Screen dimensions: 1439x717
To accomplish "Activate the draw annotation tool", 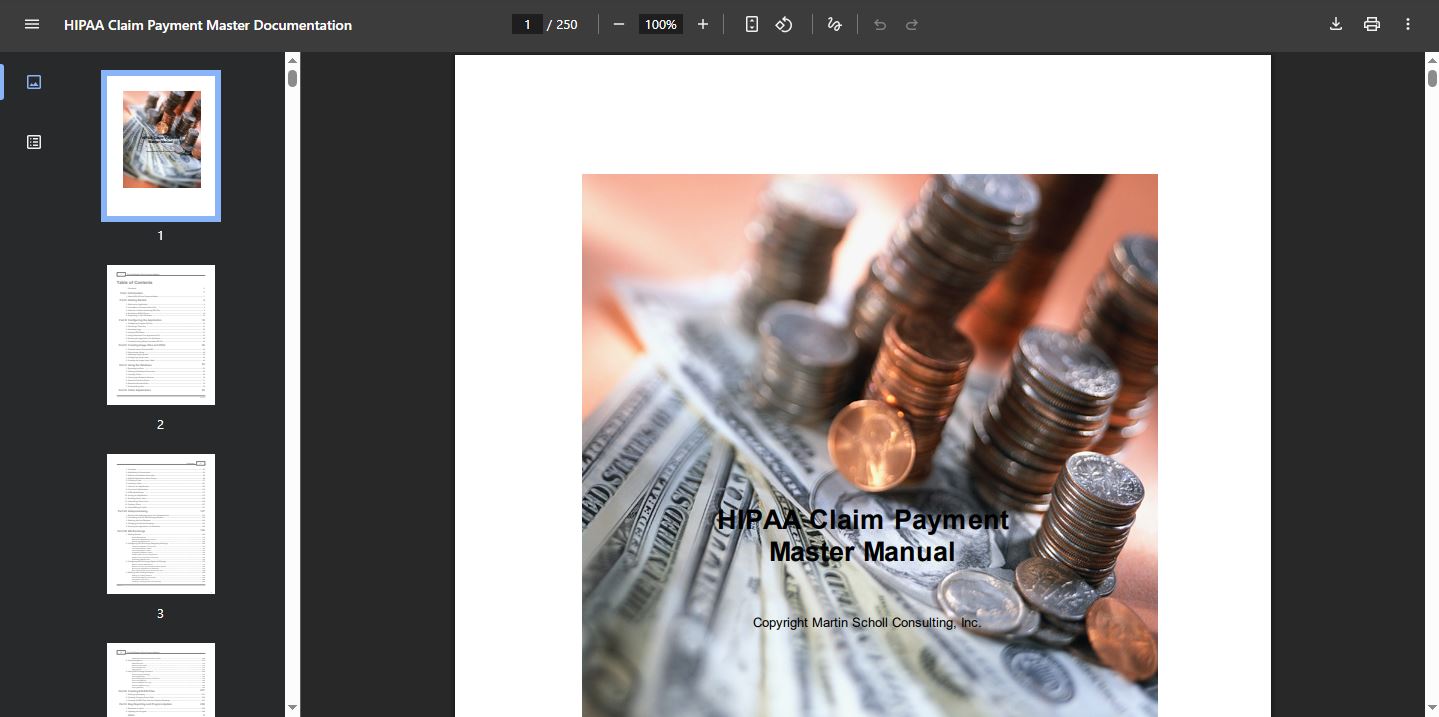I will [x=834, y=24].
